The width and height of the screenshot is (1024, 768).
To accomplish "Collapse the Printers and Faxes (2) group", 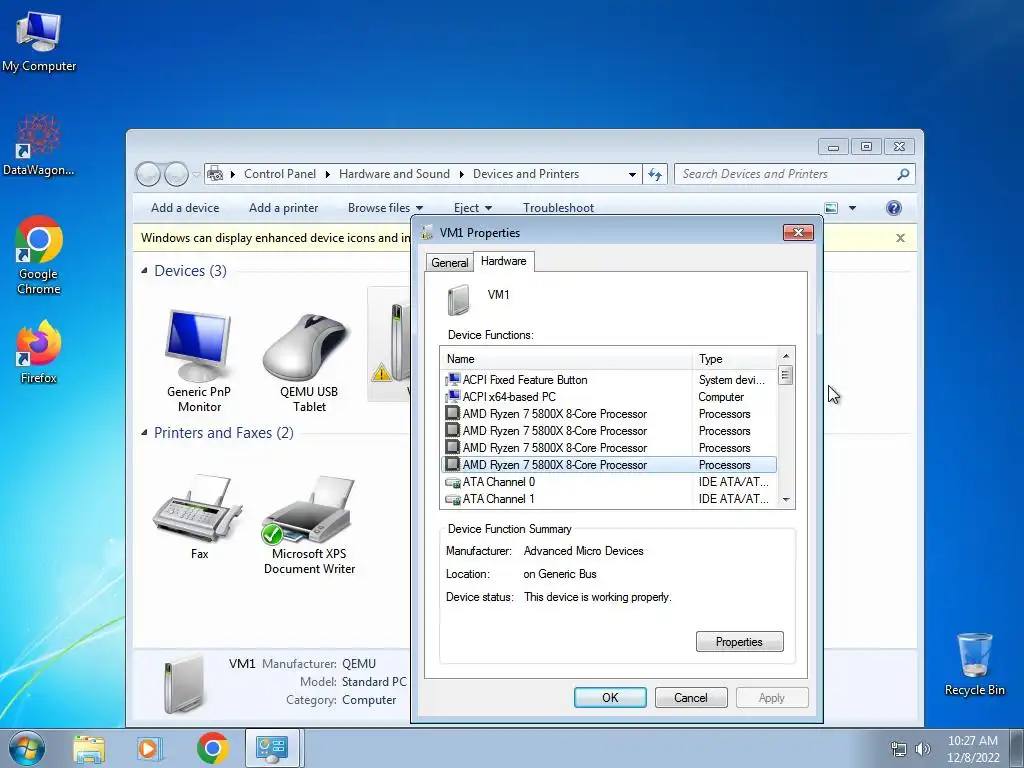I will tap(144, 432).
